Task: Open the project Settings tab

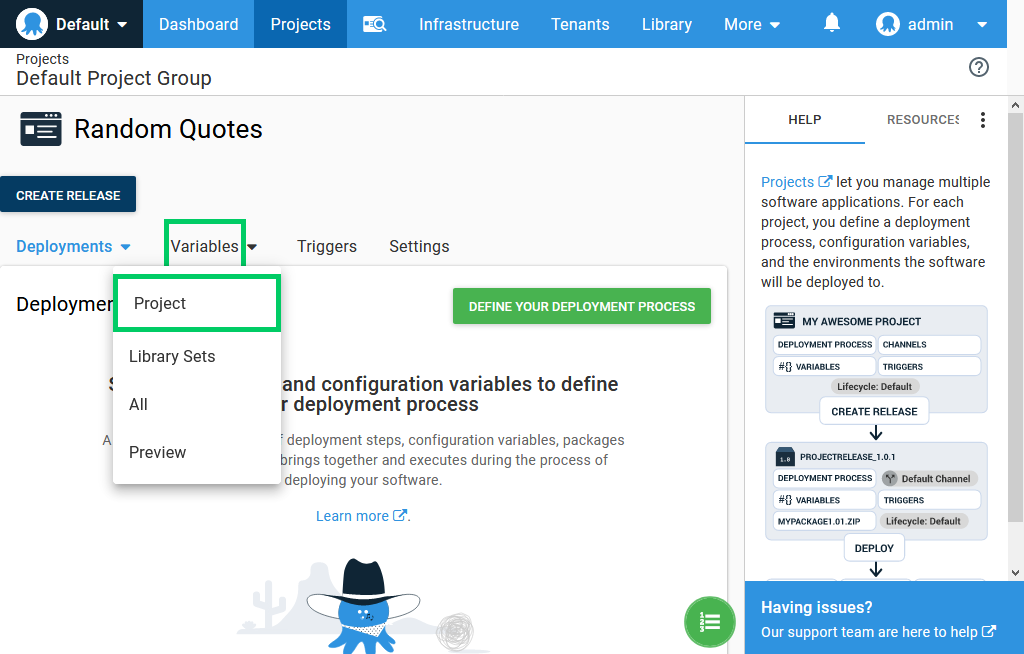Action: coord(419,246)
